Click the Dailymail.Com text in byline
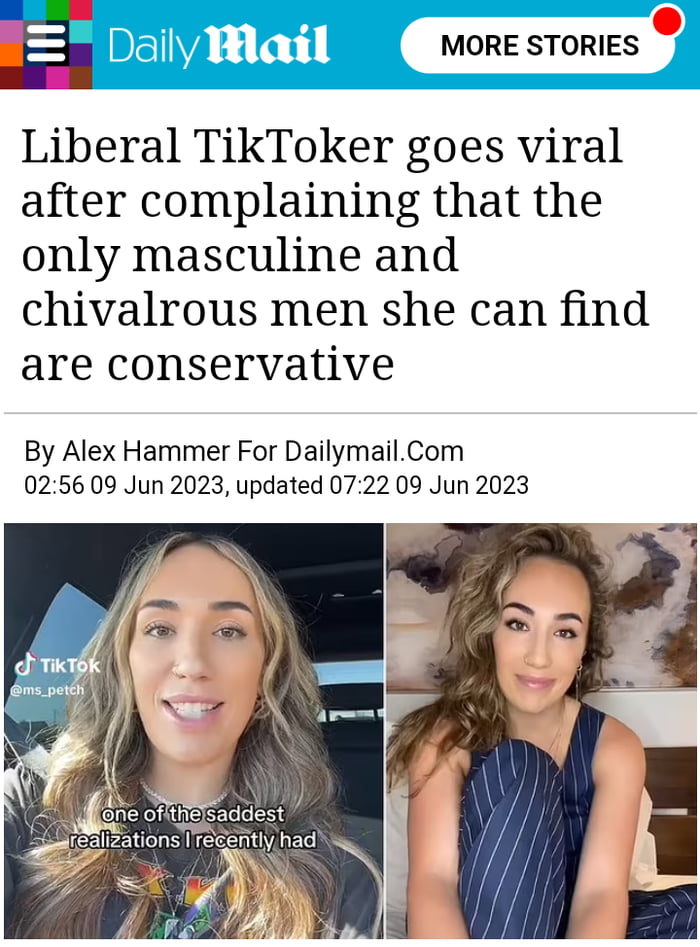 374,451
